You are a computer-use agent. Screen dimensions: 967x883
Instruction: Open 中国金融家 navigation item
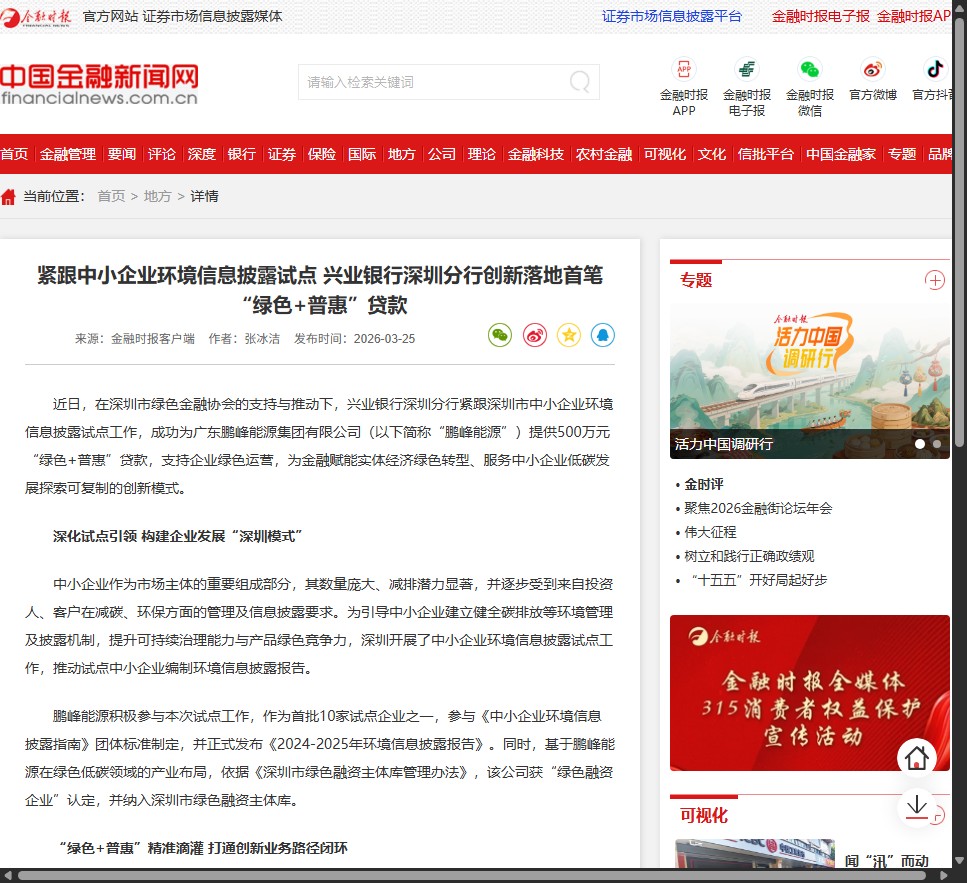841,154
